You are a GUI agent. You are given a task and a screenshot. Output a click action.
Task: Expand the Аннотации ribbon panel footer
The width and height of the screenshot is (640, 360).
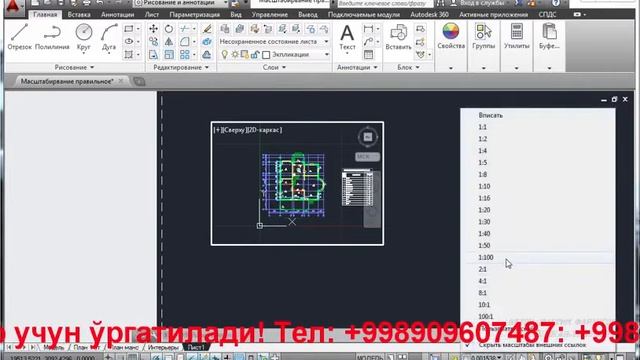click(x=357, y=67)
